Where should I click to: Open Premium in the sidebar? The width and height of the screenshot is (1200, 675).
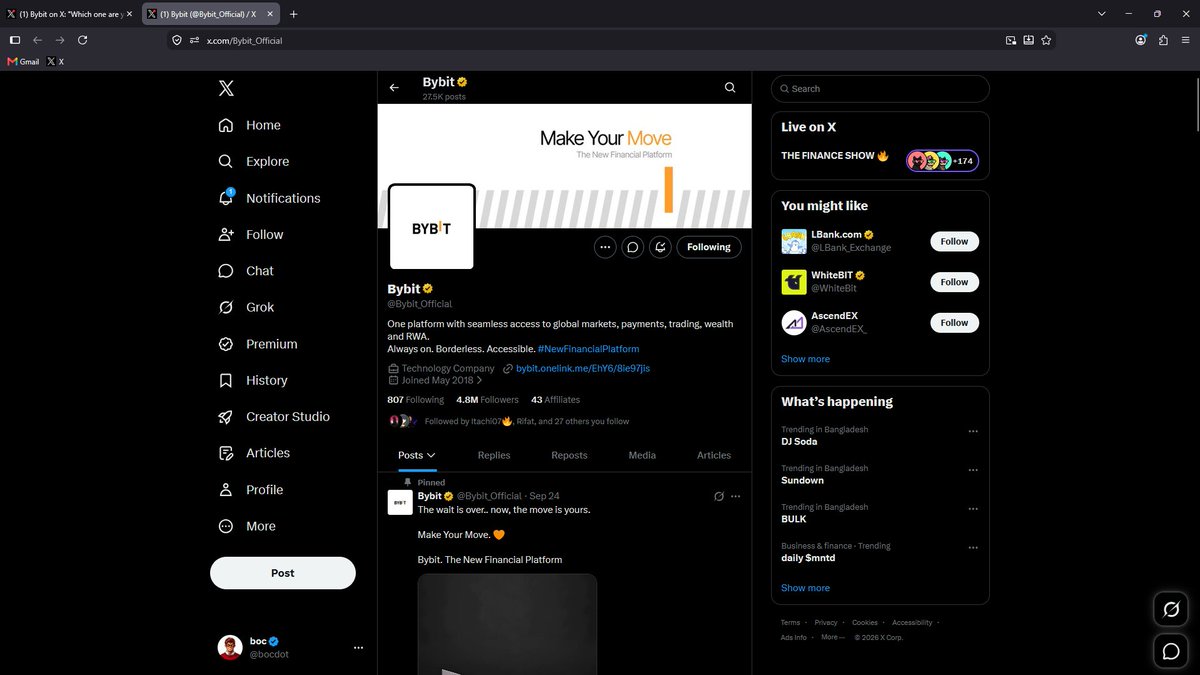coord(258,344)
